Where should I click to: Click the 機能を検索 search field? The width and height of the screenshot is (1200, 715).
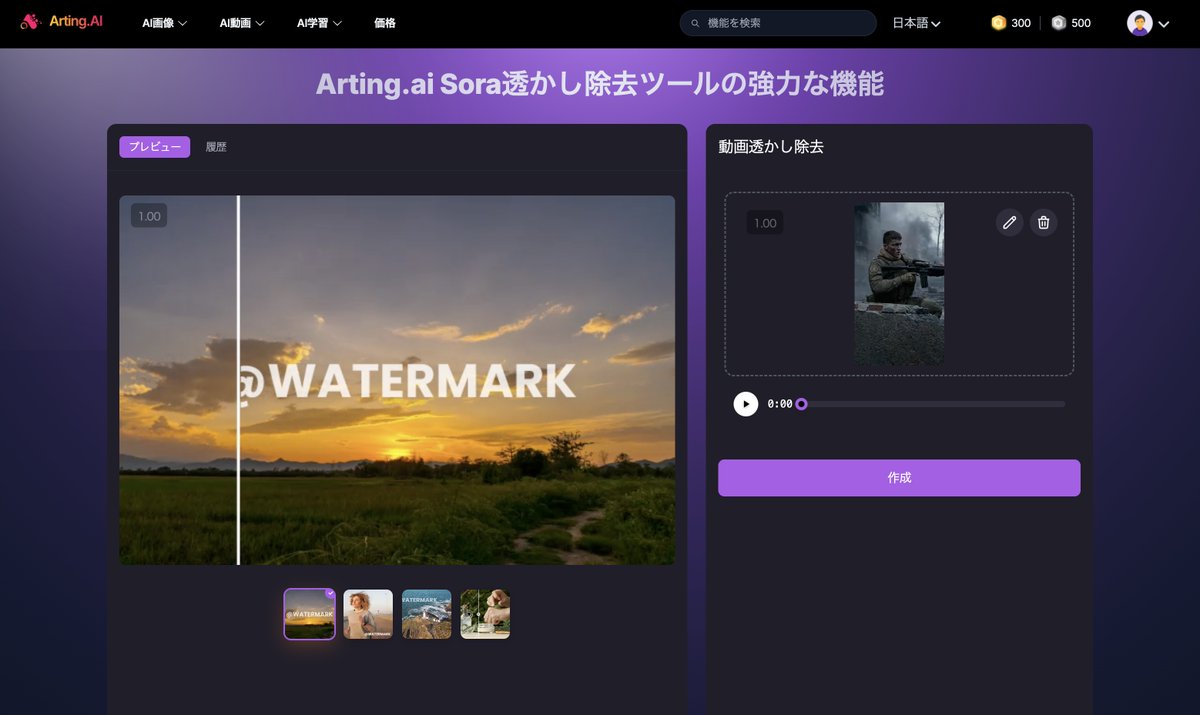point(778,23)
